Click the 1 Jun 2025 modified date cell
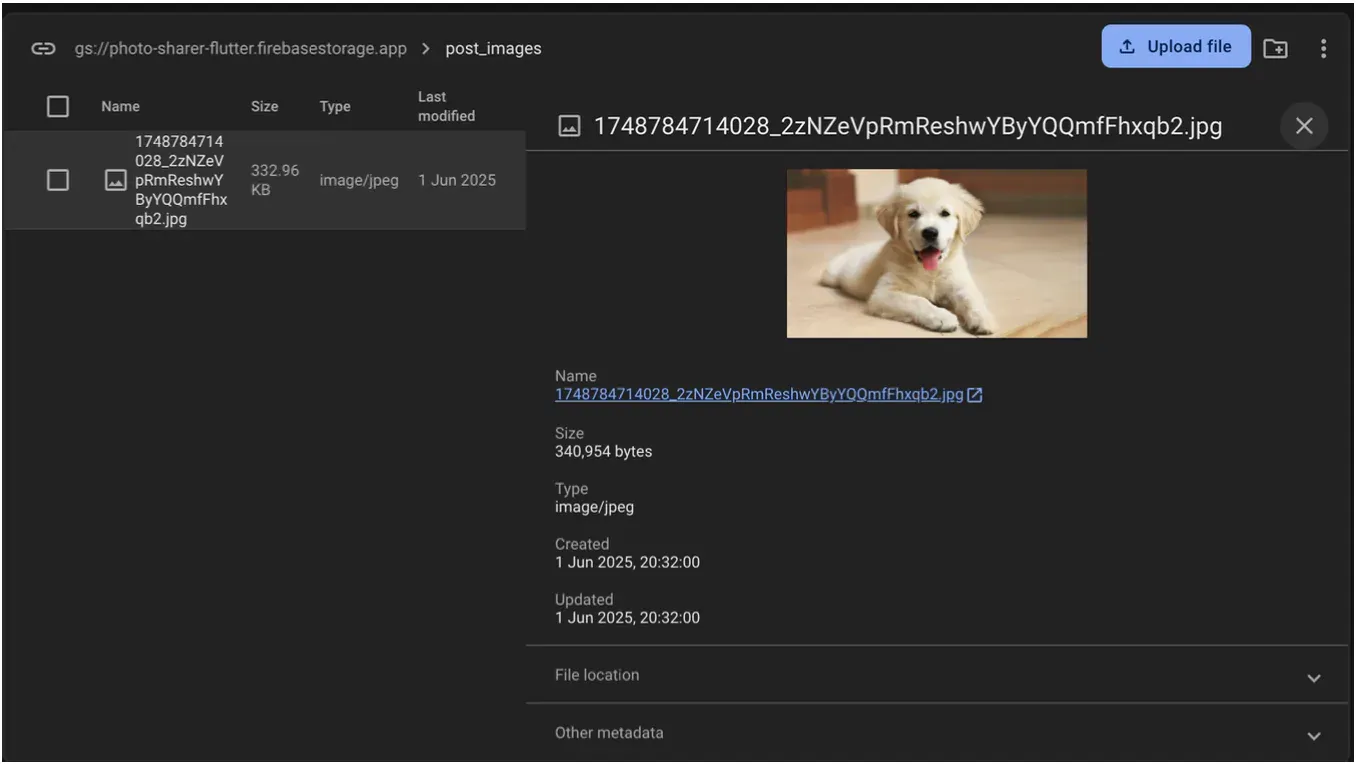Viewport: 1356px width, 764px height. click(457, 180)
